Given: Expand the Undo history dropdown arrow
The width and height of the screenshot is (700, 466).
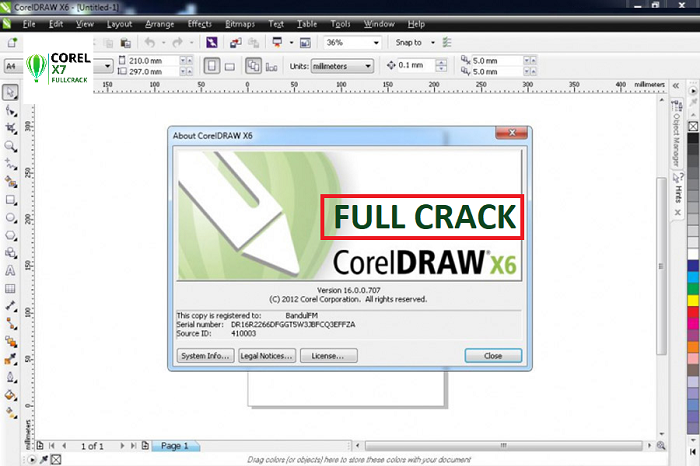Looking at the screenshot, I should coord(163,43).
